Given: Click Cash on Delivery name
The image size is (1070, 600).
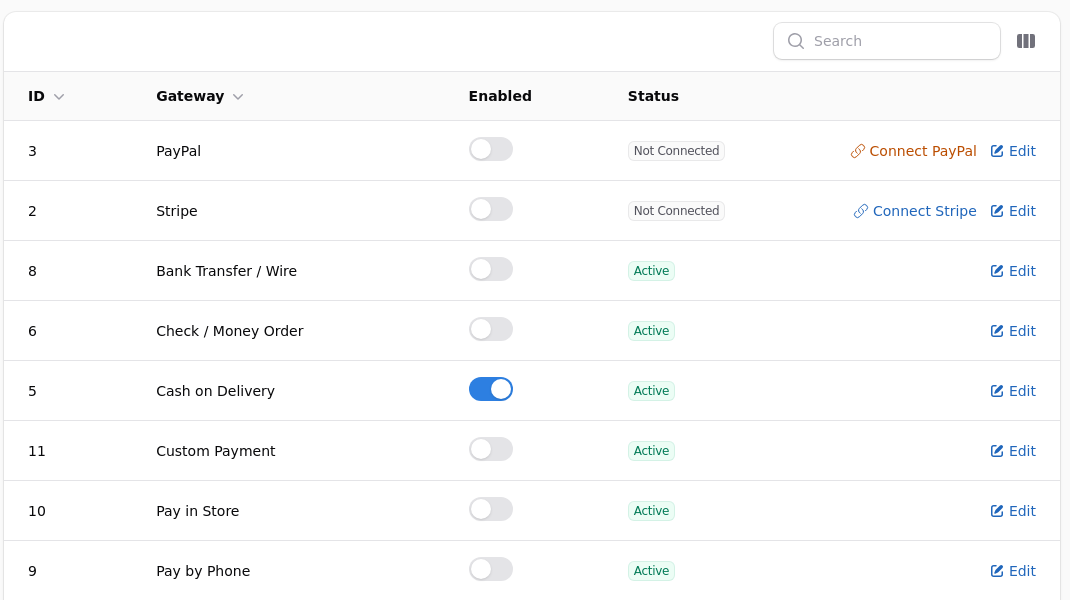Looking at the screenshot, I should pos(216,391).
